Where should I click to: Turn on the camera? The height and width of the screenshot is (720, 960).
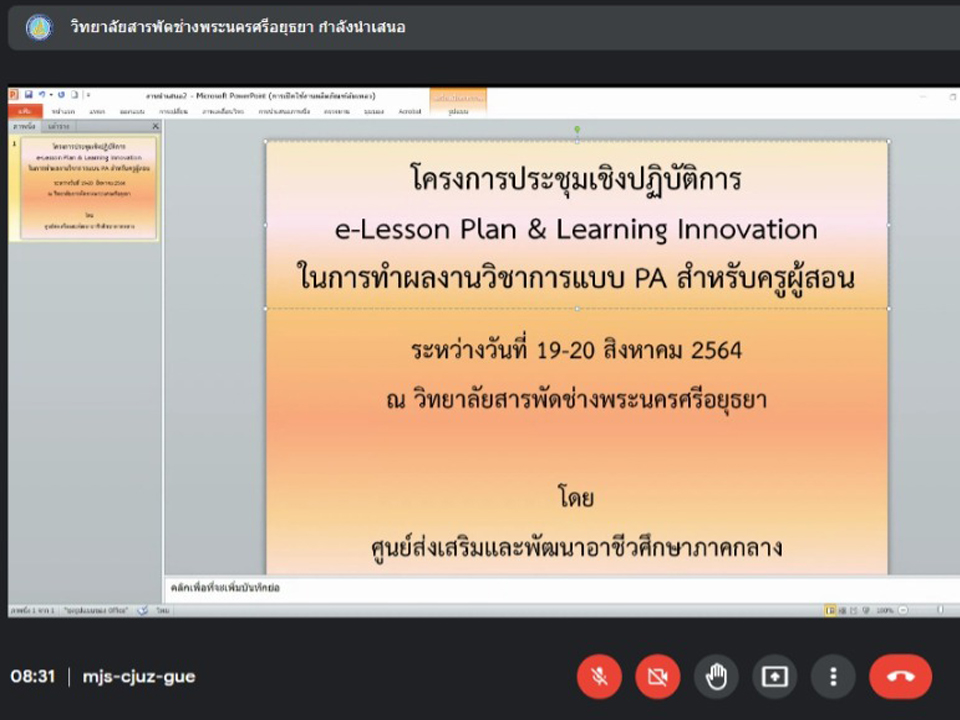(657, 677)
